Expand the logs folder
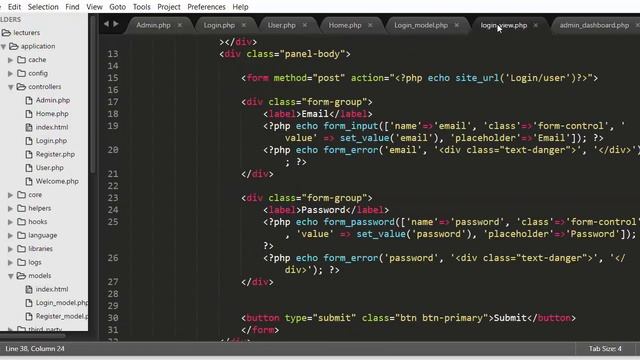Screen dimensions: 640x360 coord(11,262)
